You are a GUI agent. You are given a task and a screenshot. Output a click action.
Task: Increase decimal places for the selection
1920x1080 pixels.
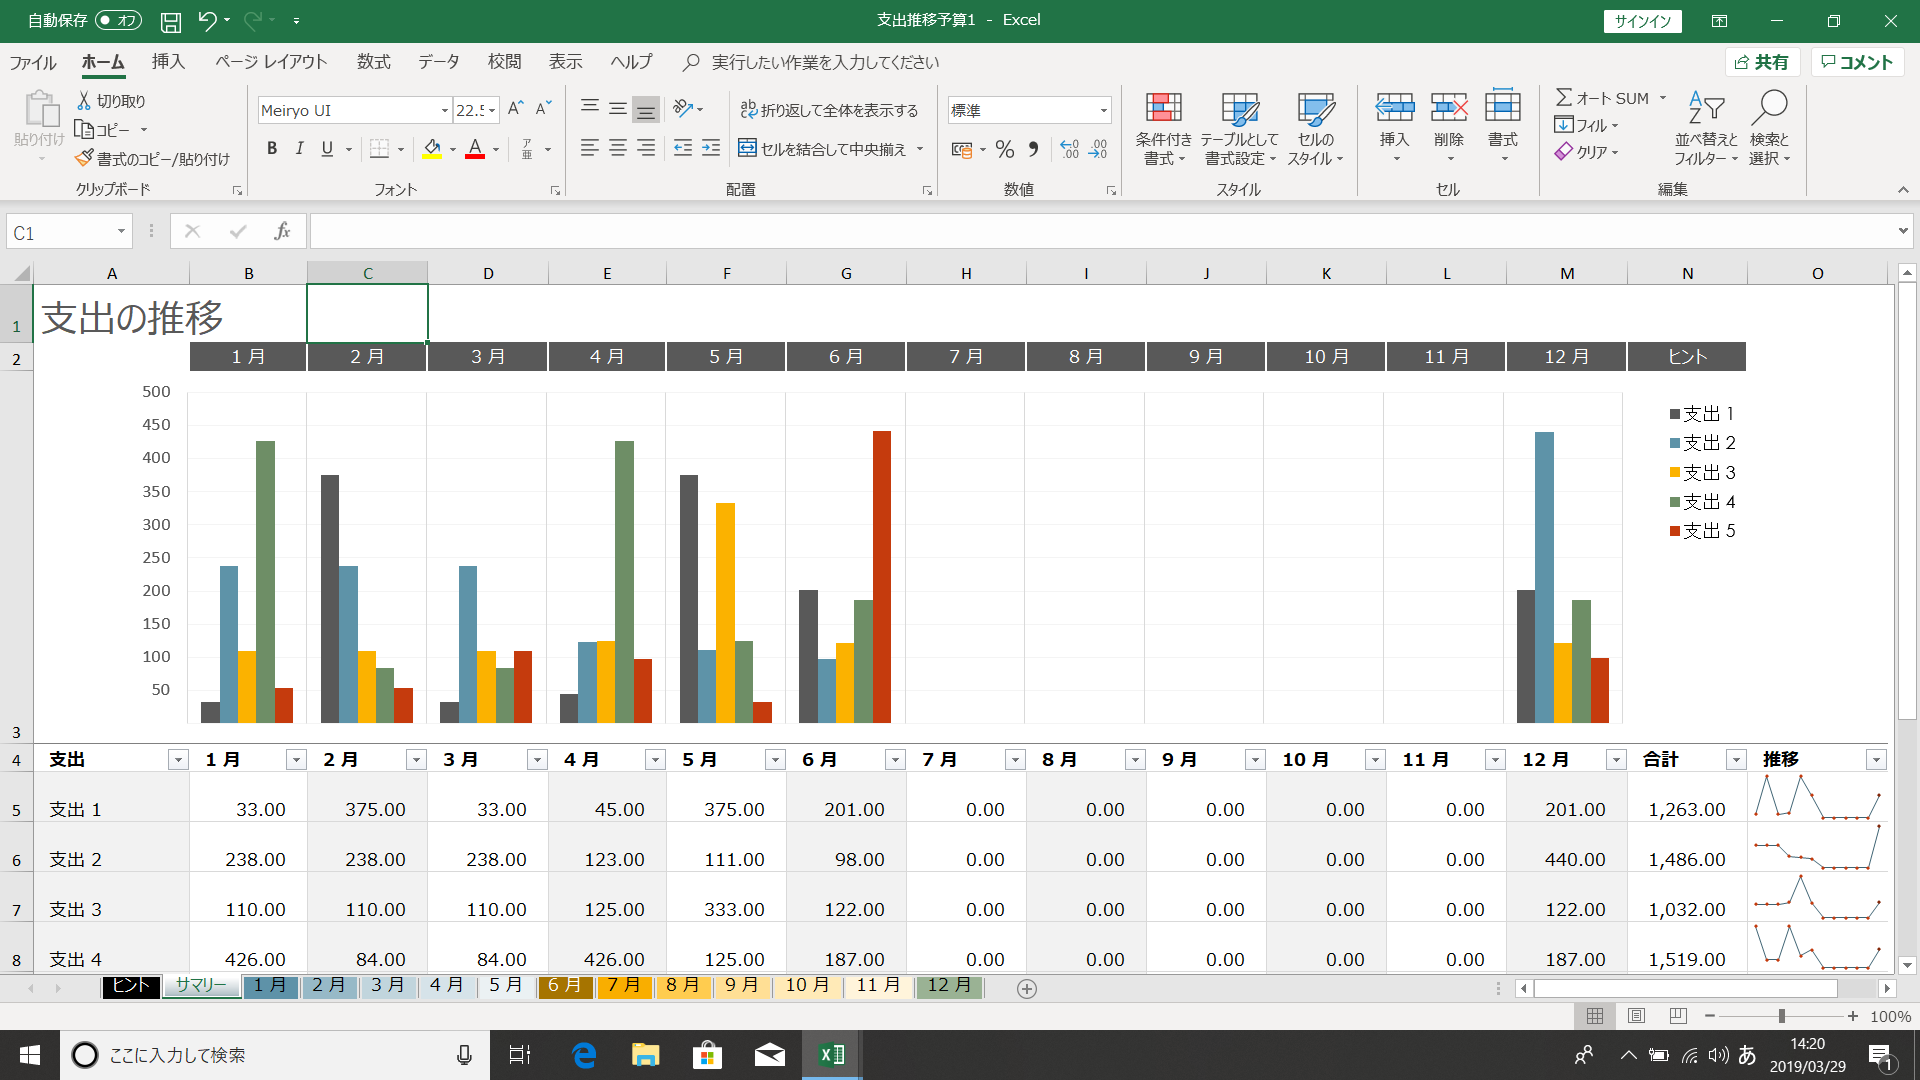click(1068, 149)
